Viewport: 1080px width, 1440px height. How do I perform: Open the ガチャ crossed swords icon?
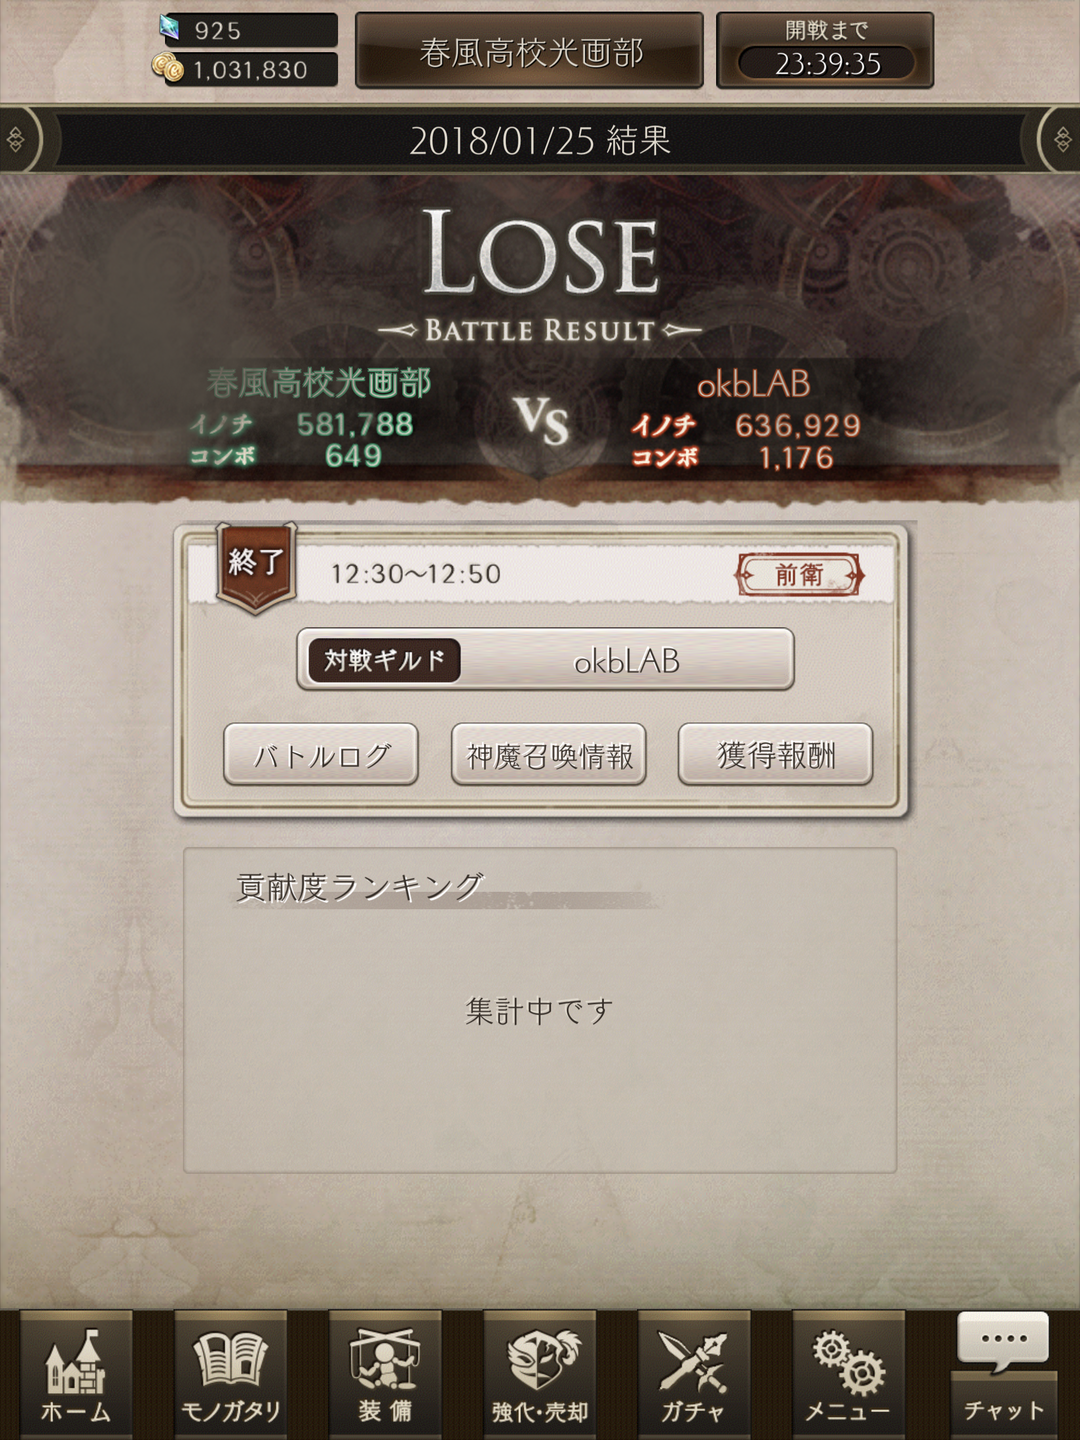pyautogui.click(x=694, y=1374)
